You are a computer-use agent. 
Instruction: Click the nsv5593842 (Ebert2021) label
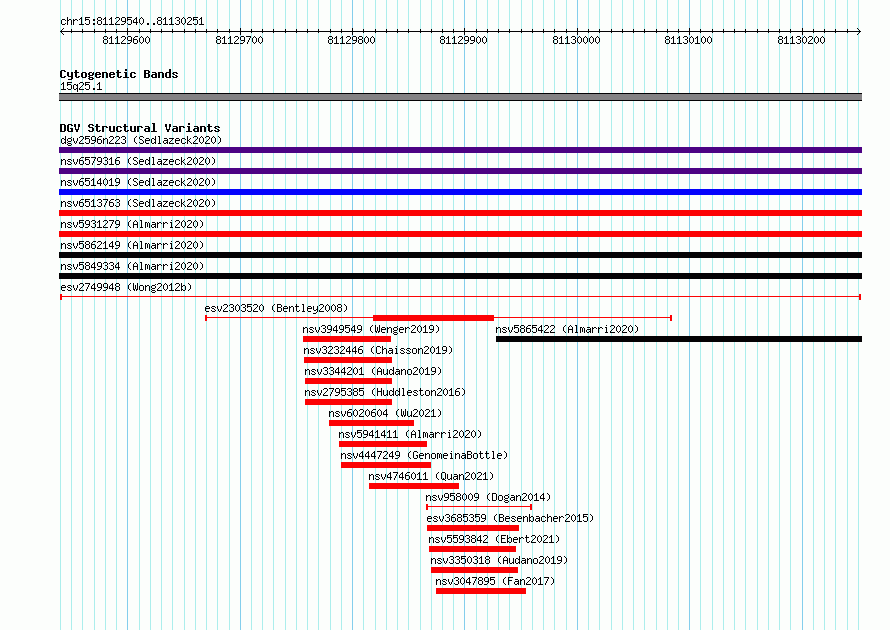click(x=494, y=539)
